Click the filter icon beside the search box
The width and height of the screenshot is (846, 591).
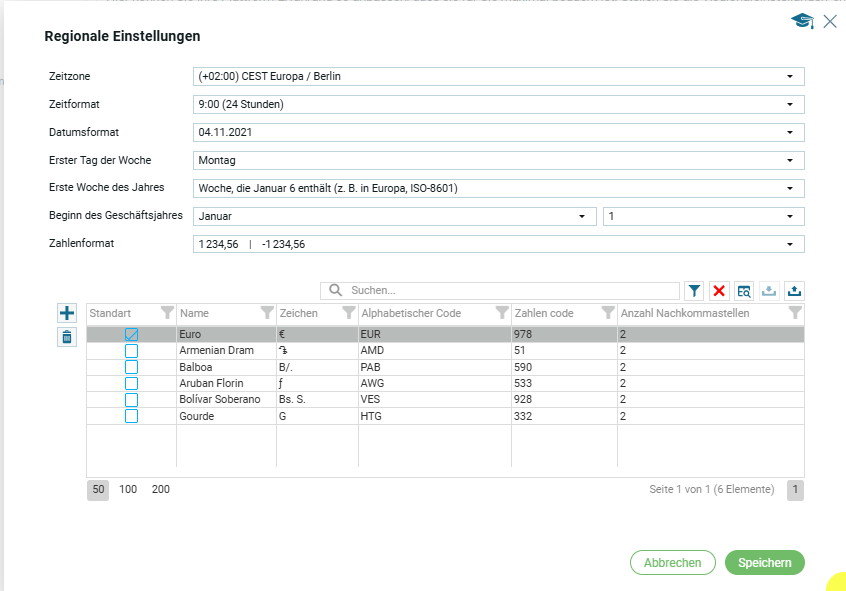click(694, 291)
